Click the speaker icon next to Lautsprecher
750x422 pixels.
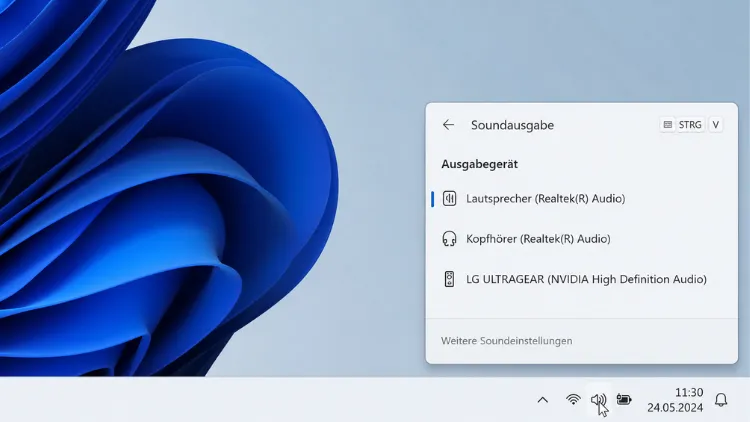(x=449, y=199)
